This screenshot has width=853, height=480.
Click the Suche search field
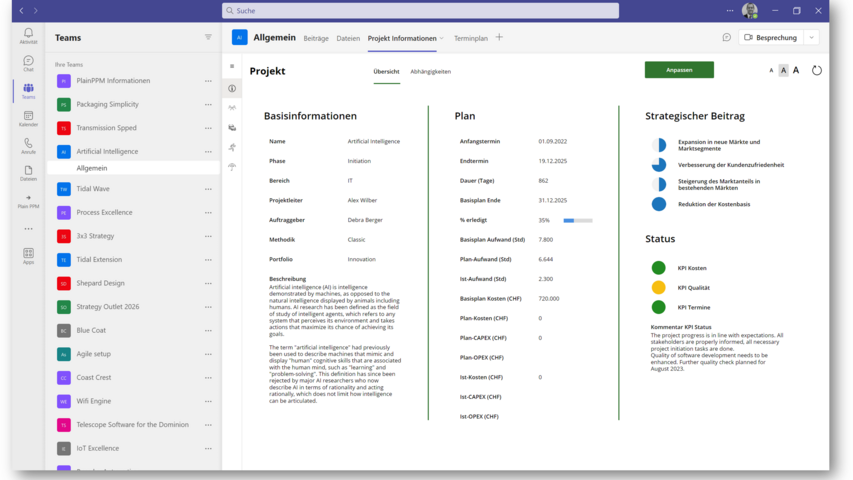(420, 10)
